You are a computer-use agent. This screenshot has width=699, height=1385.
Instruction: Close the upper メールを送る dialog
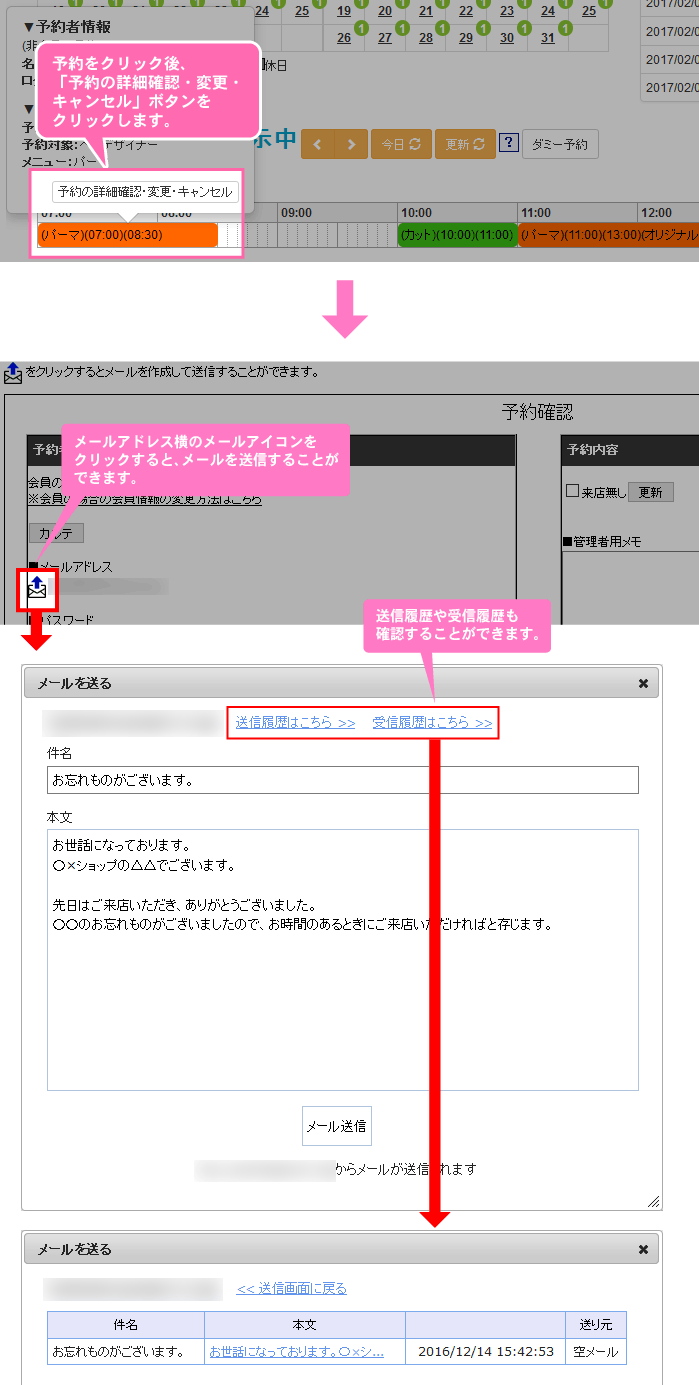(x=643, y=684)
